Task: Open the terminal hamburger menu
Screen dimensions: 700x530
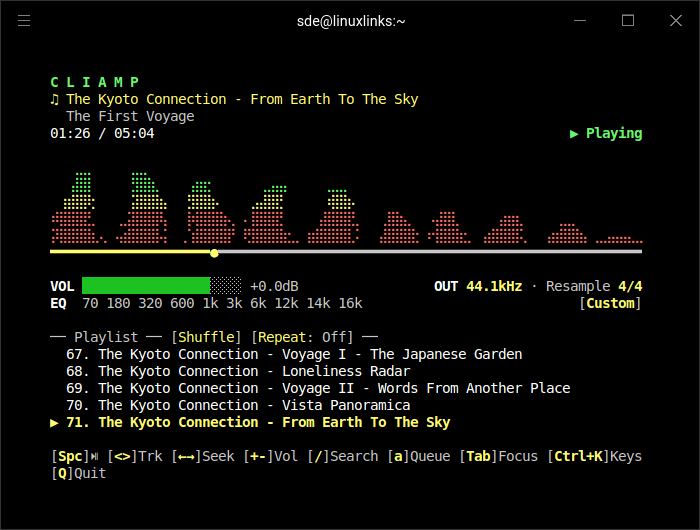Action: click(24, 20)
